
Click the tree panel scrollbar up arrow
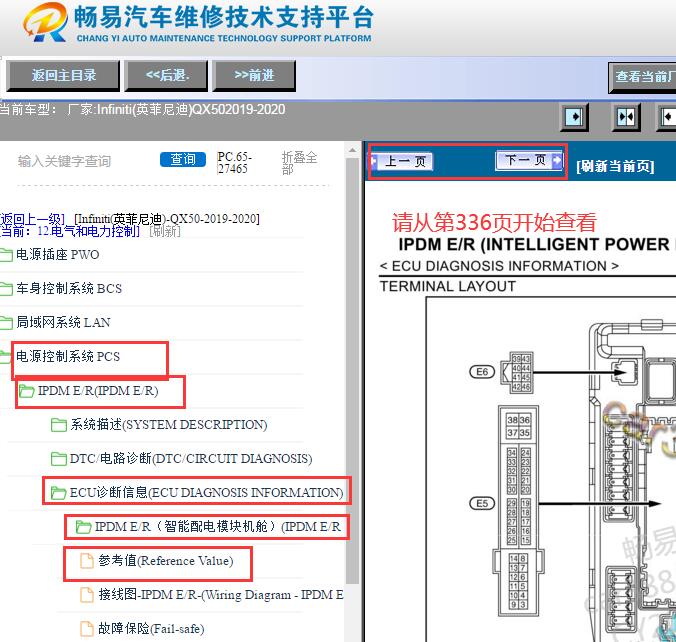[352, 150]
